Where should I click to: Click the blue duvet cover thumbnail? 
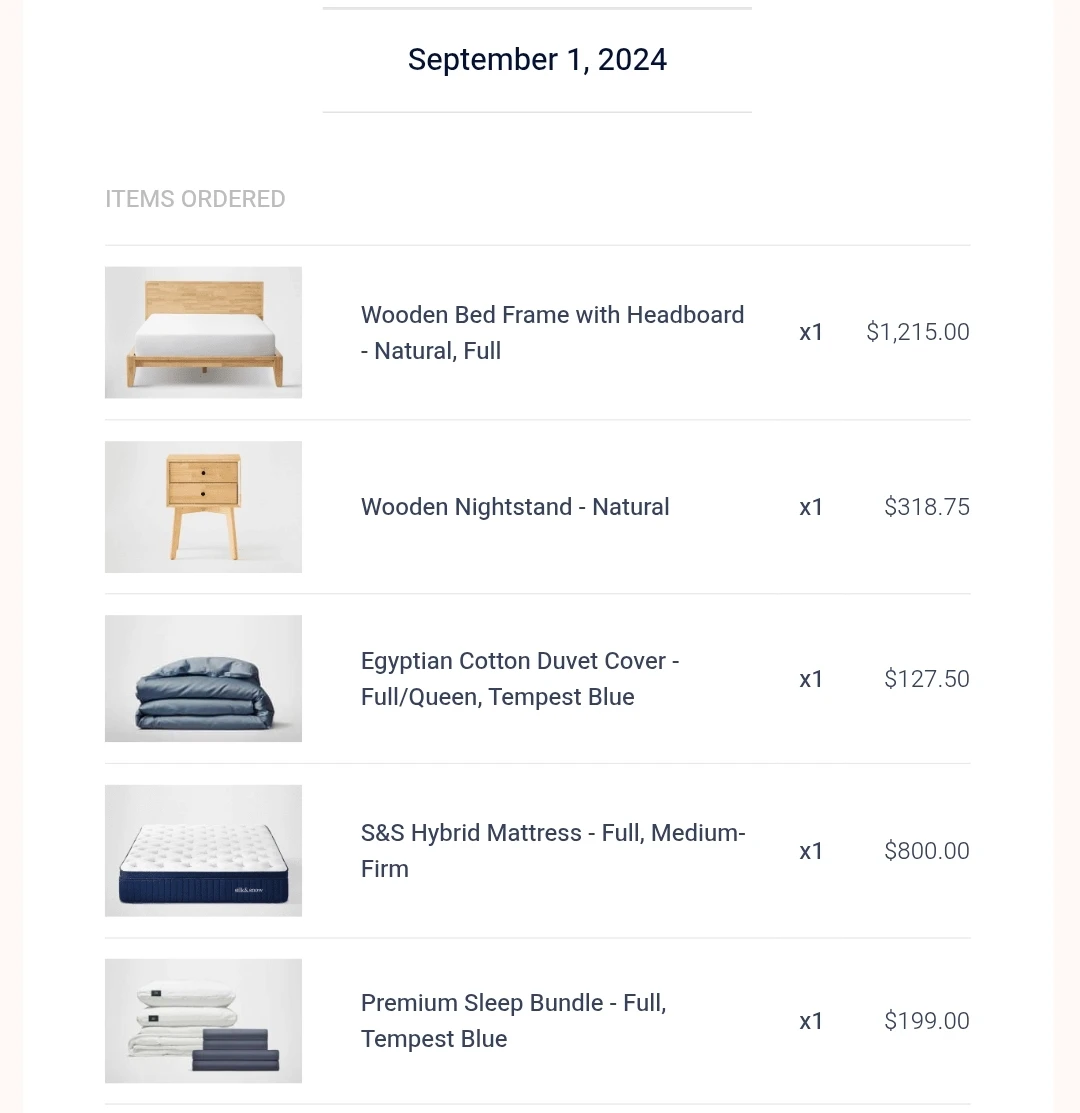click(203, 679)
